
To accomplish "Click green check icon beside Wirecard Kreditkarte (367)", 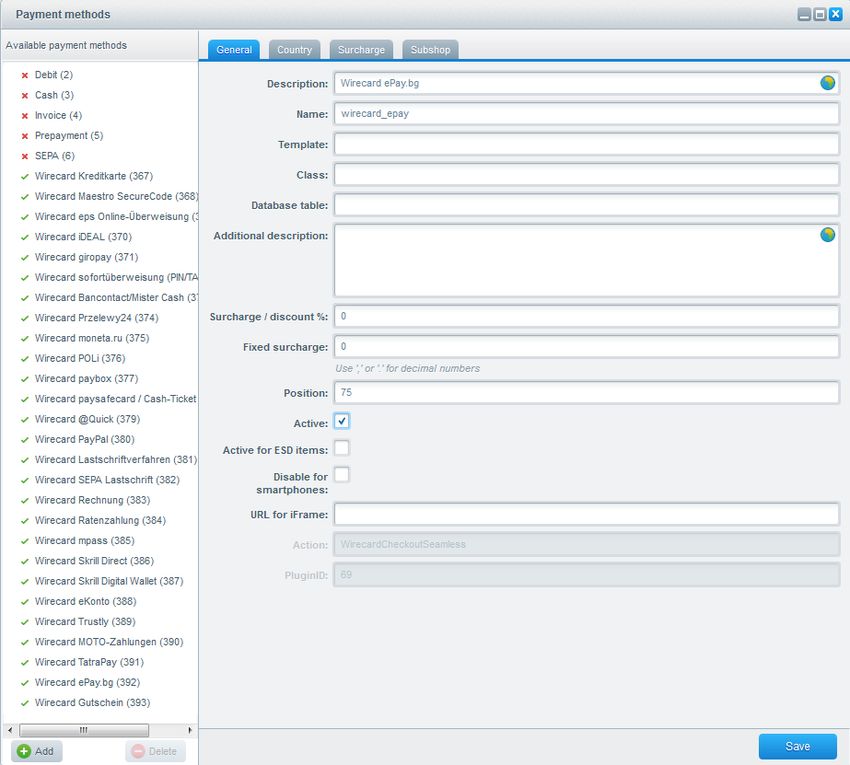I will (x=24, y=177).
